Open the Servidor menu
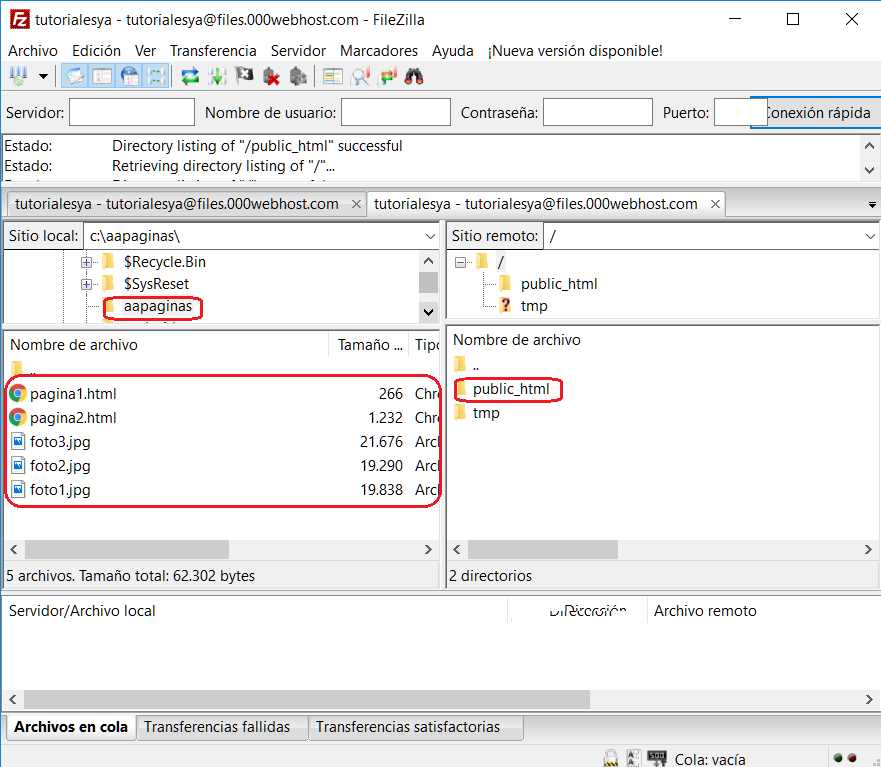881x767 pixels. click(298, 51)
